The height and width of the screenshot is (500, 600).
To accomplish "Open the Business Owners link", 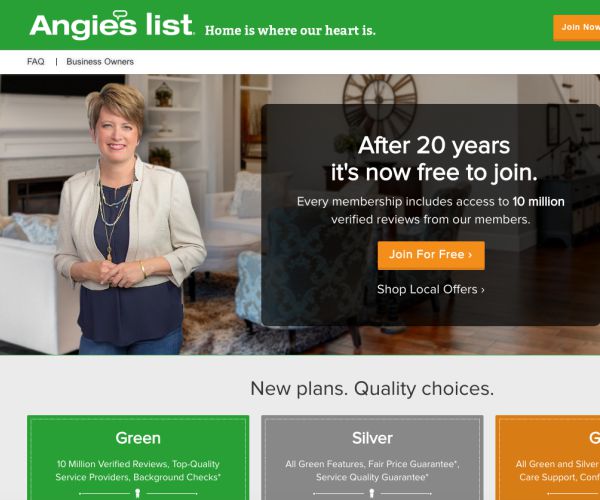I will click(x=100, y=62).
